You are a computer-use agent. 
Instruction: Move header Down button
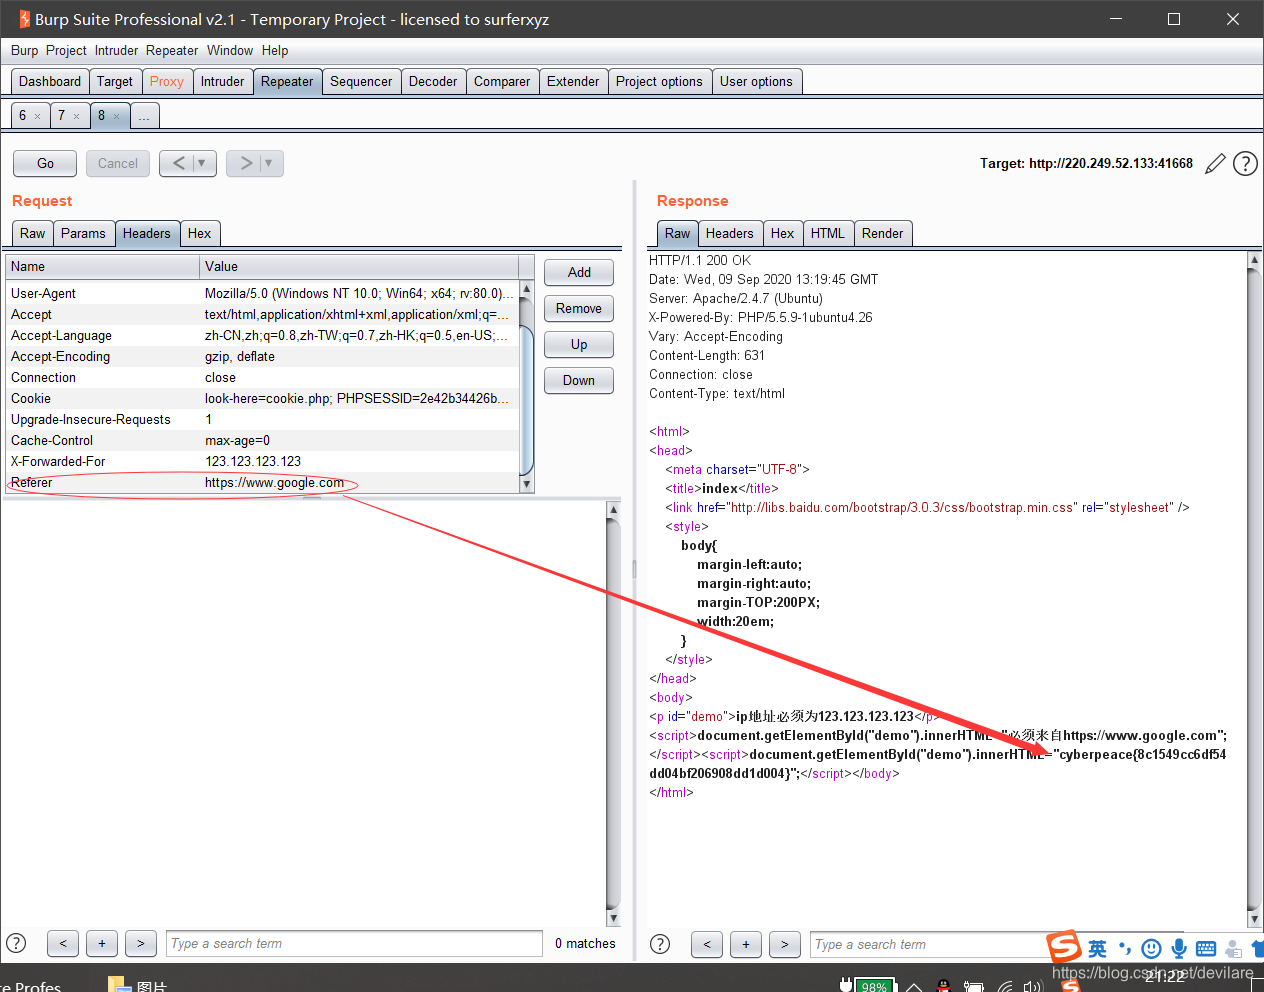579,380
